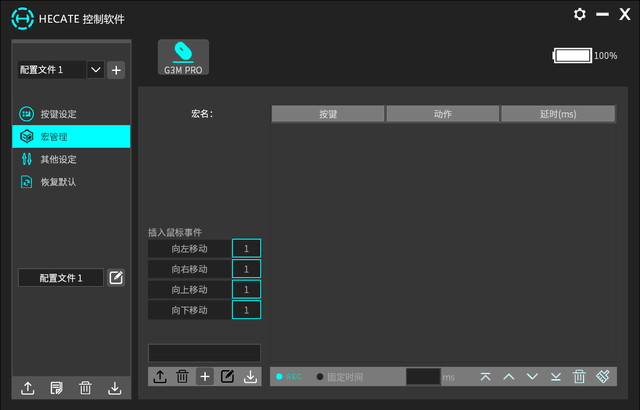Screen dimensions: 640x410
Task: Add a new profile with plus button
Action: click(x=116, y=69)
